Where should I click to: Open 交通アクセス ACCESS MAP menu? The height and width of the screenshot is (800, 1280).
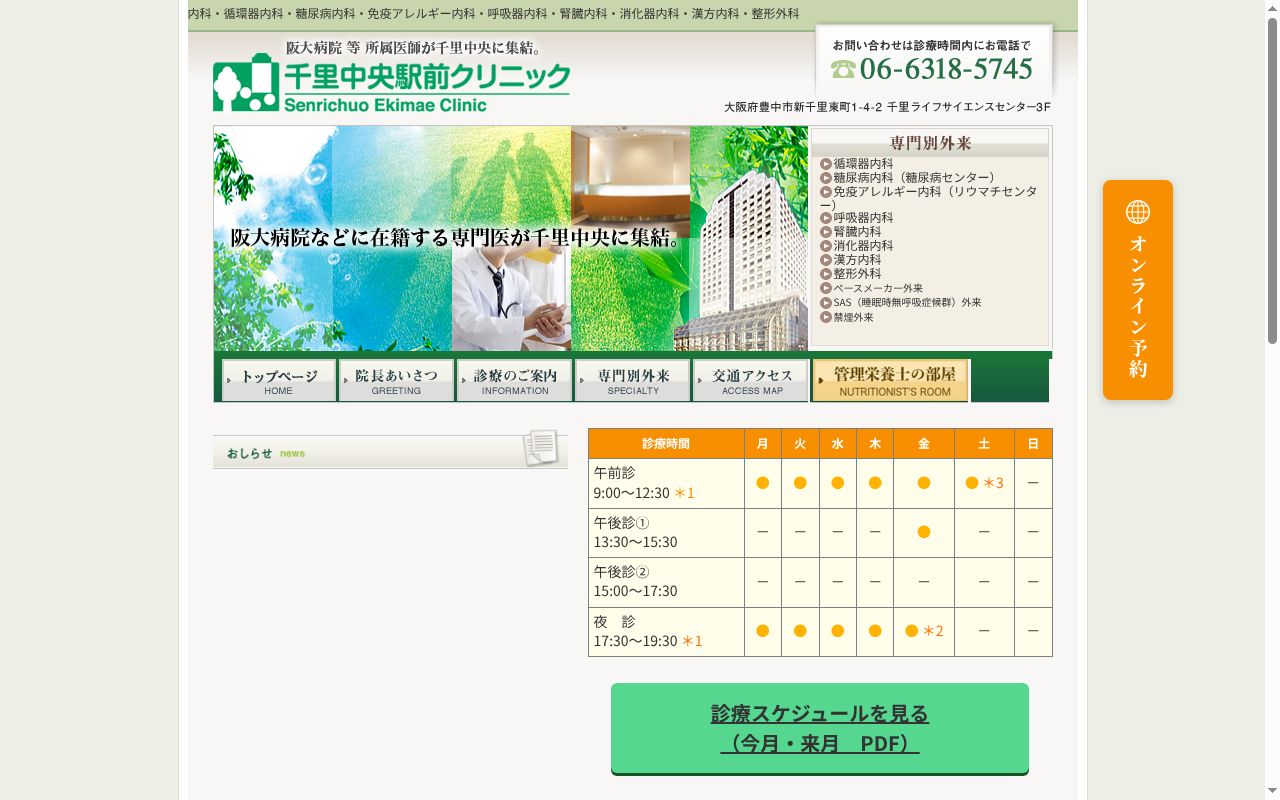[751, 381]
